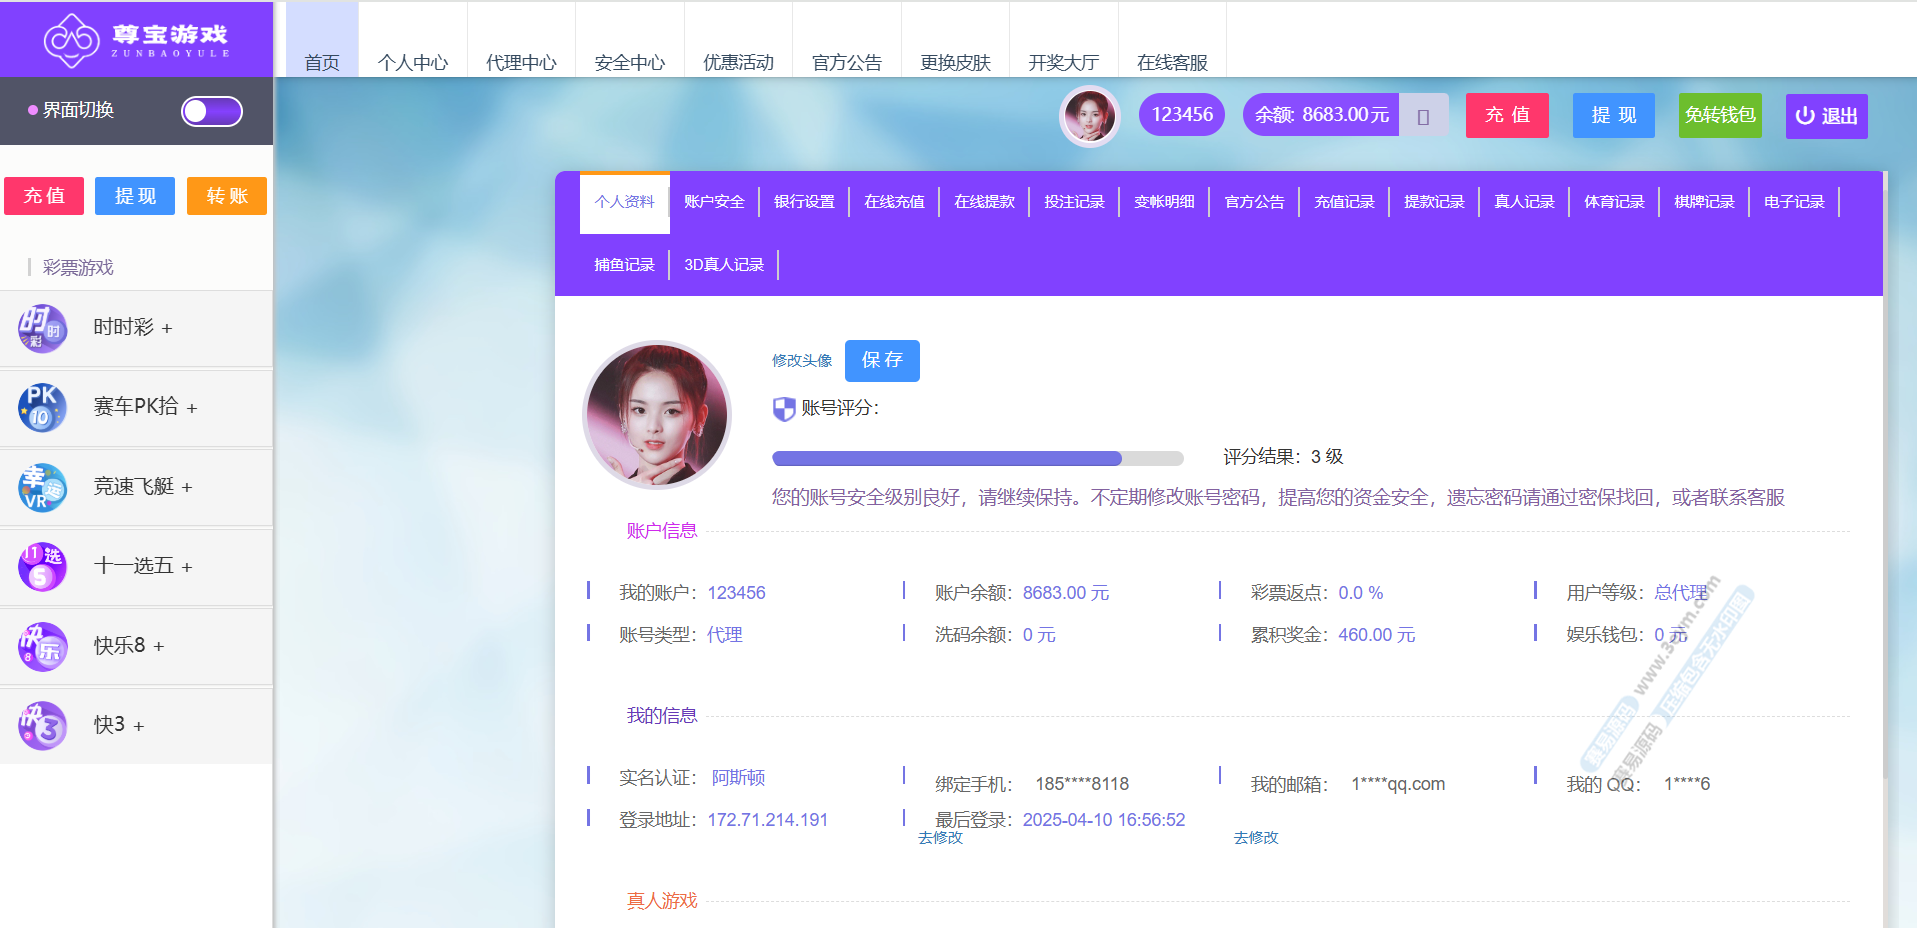Click the purple 退出 logout button

(1826, 116)
